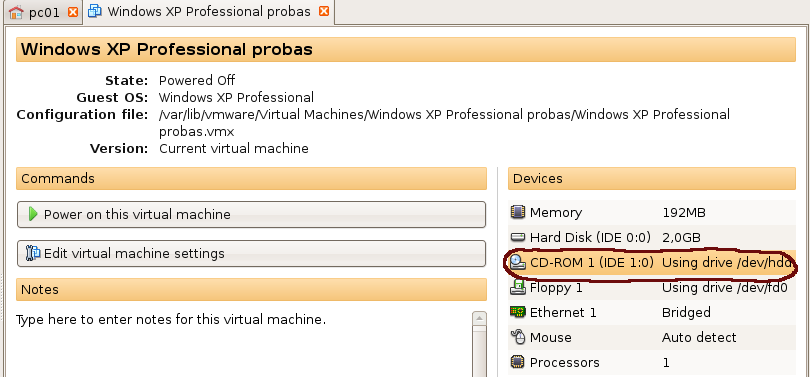Viewport: 810px width, 377px height.
Task: Click the Notes section header
Action: pos(252,290)
